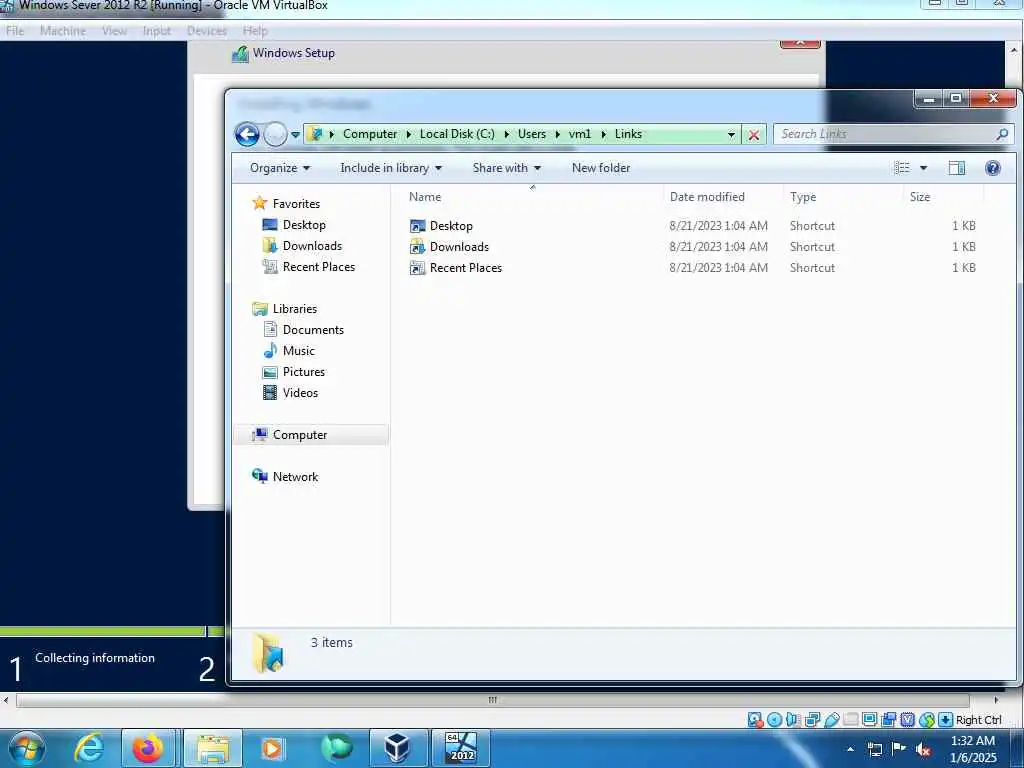Screen dimensions: 1024x768
Task: Select Computer in the address breadcrumb
Action: [370, 134]
